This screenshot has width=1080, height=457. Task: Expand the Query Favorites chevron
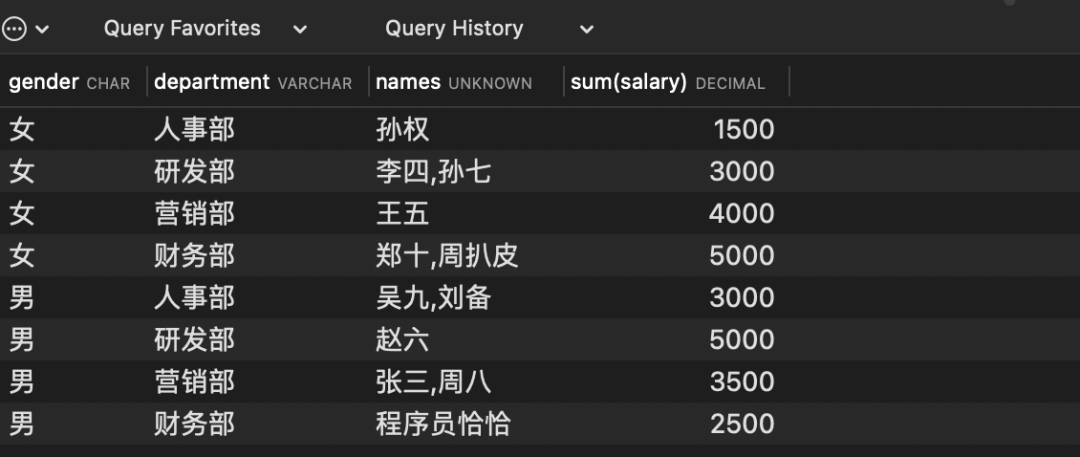click(300, 30)
